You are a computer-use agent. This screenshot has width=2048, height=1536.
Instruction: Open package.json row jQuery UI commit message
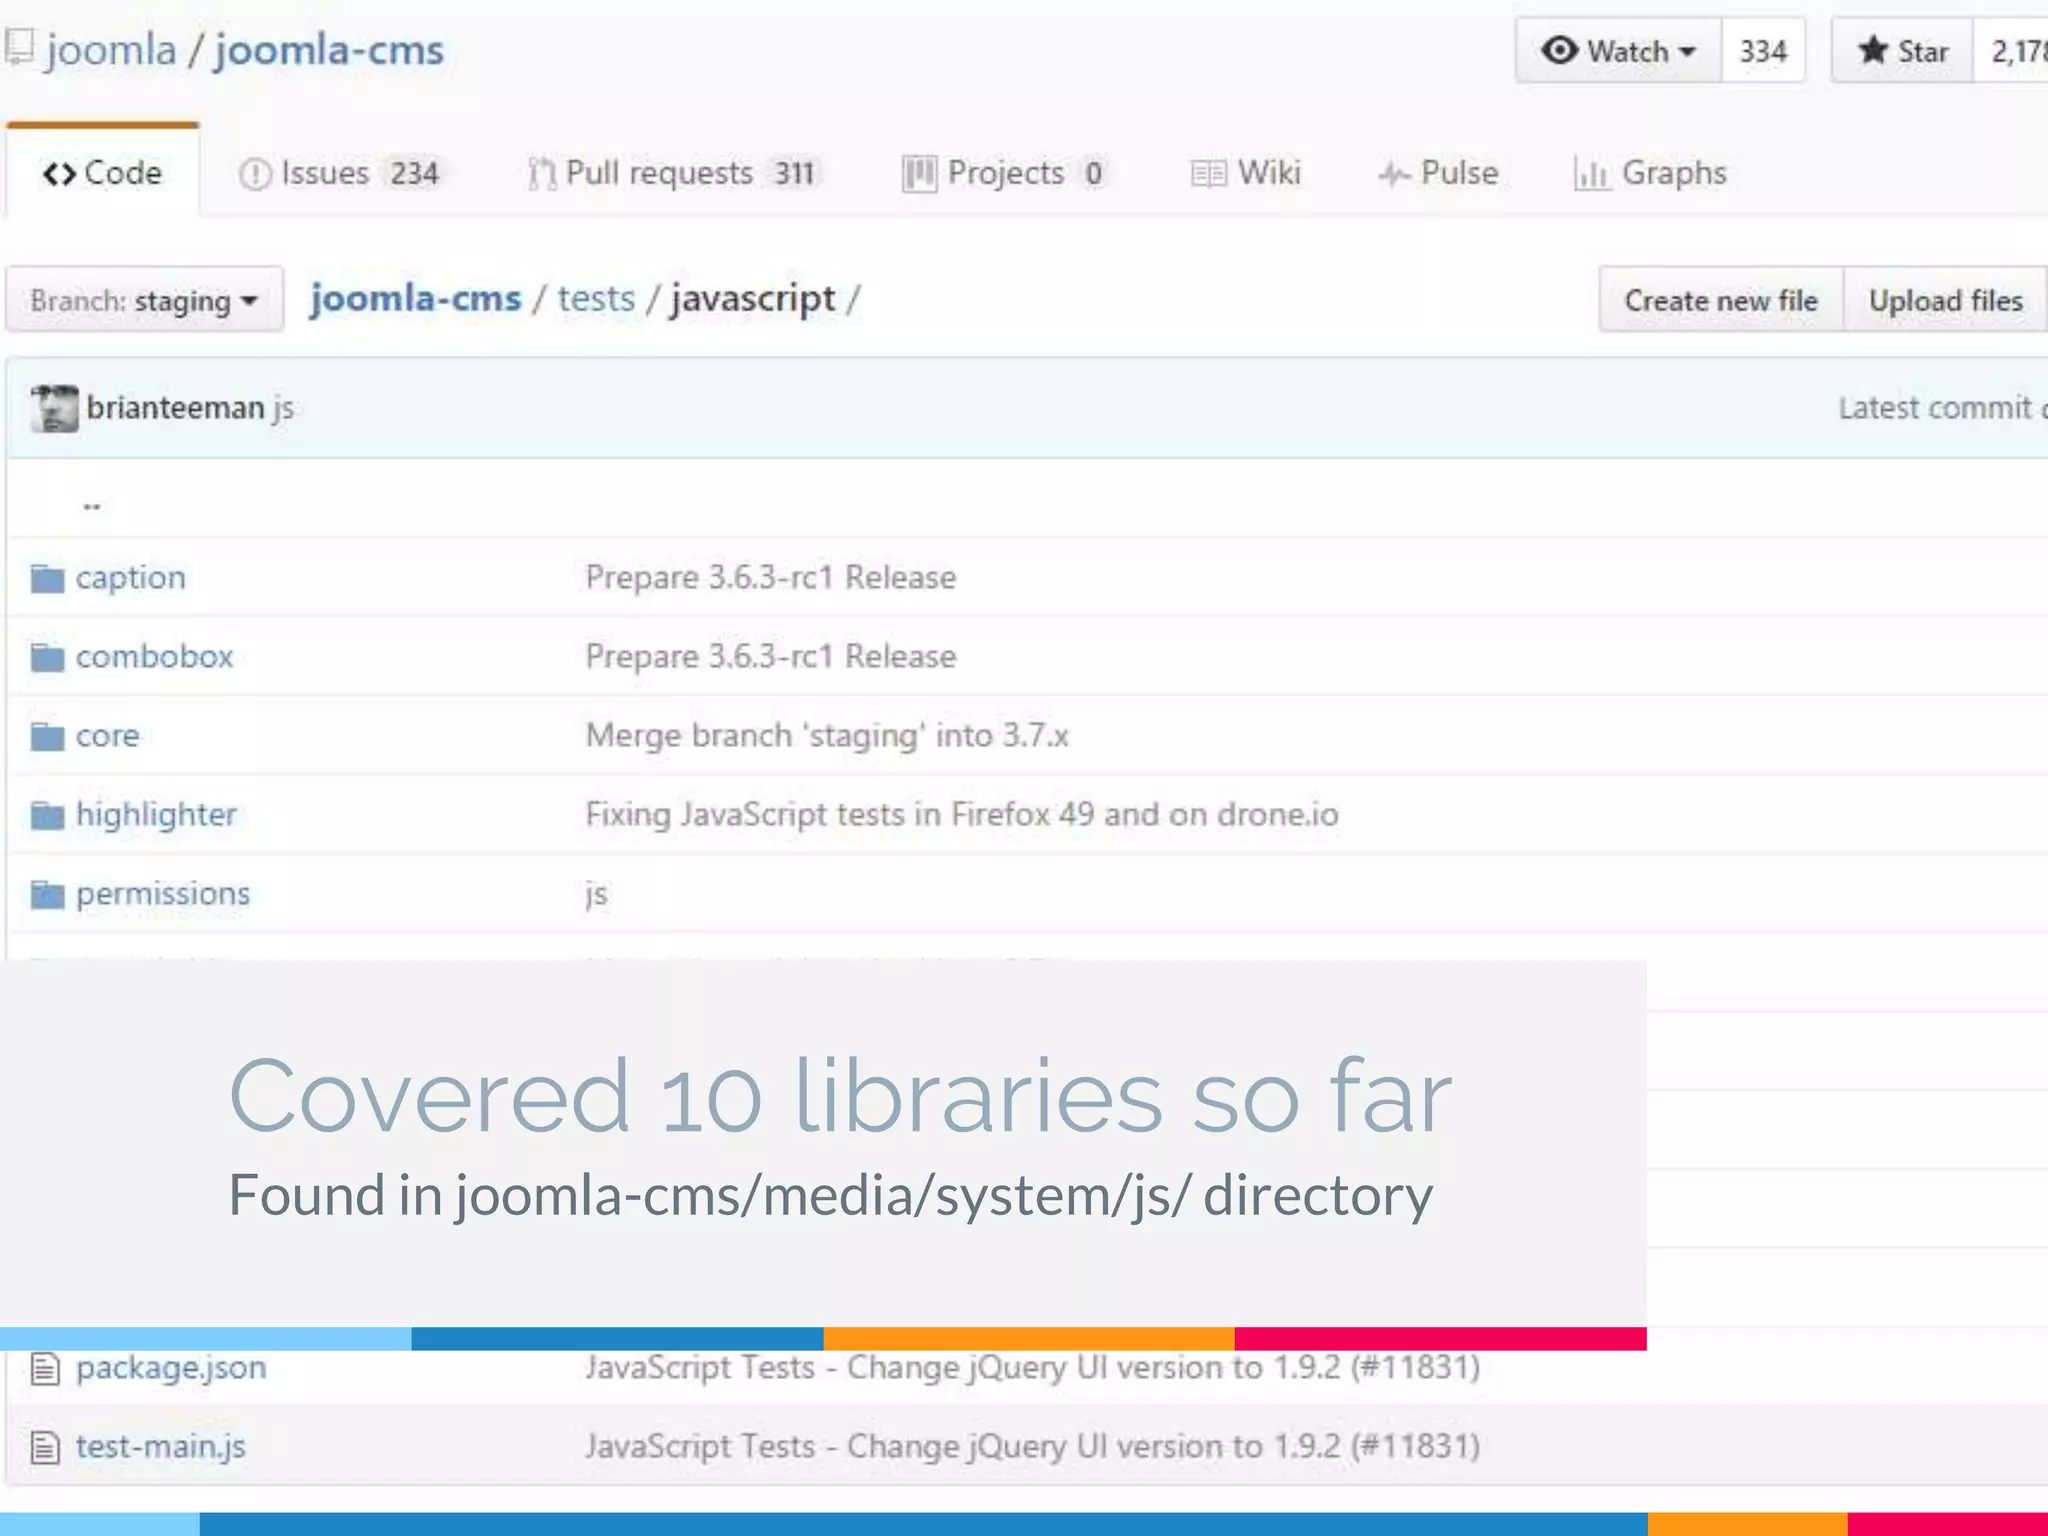1032,1368
